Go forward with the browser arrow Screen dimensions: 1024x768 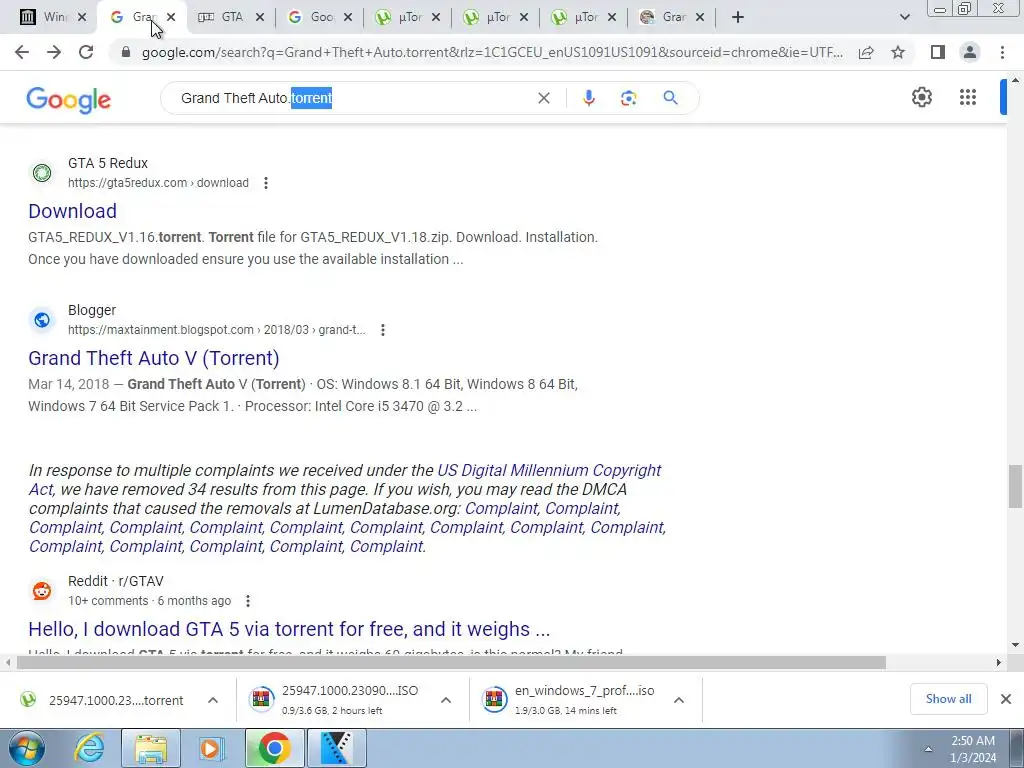point(54,52)
